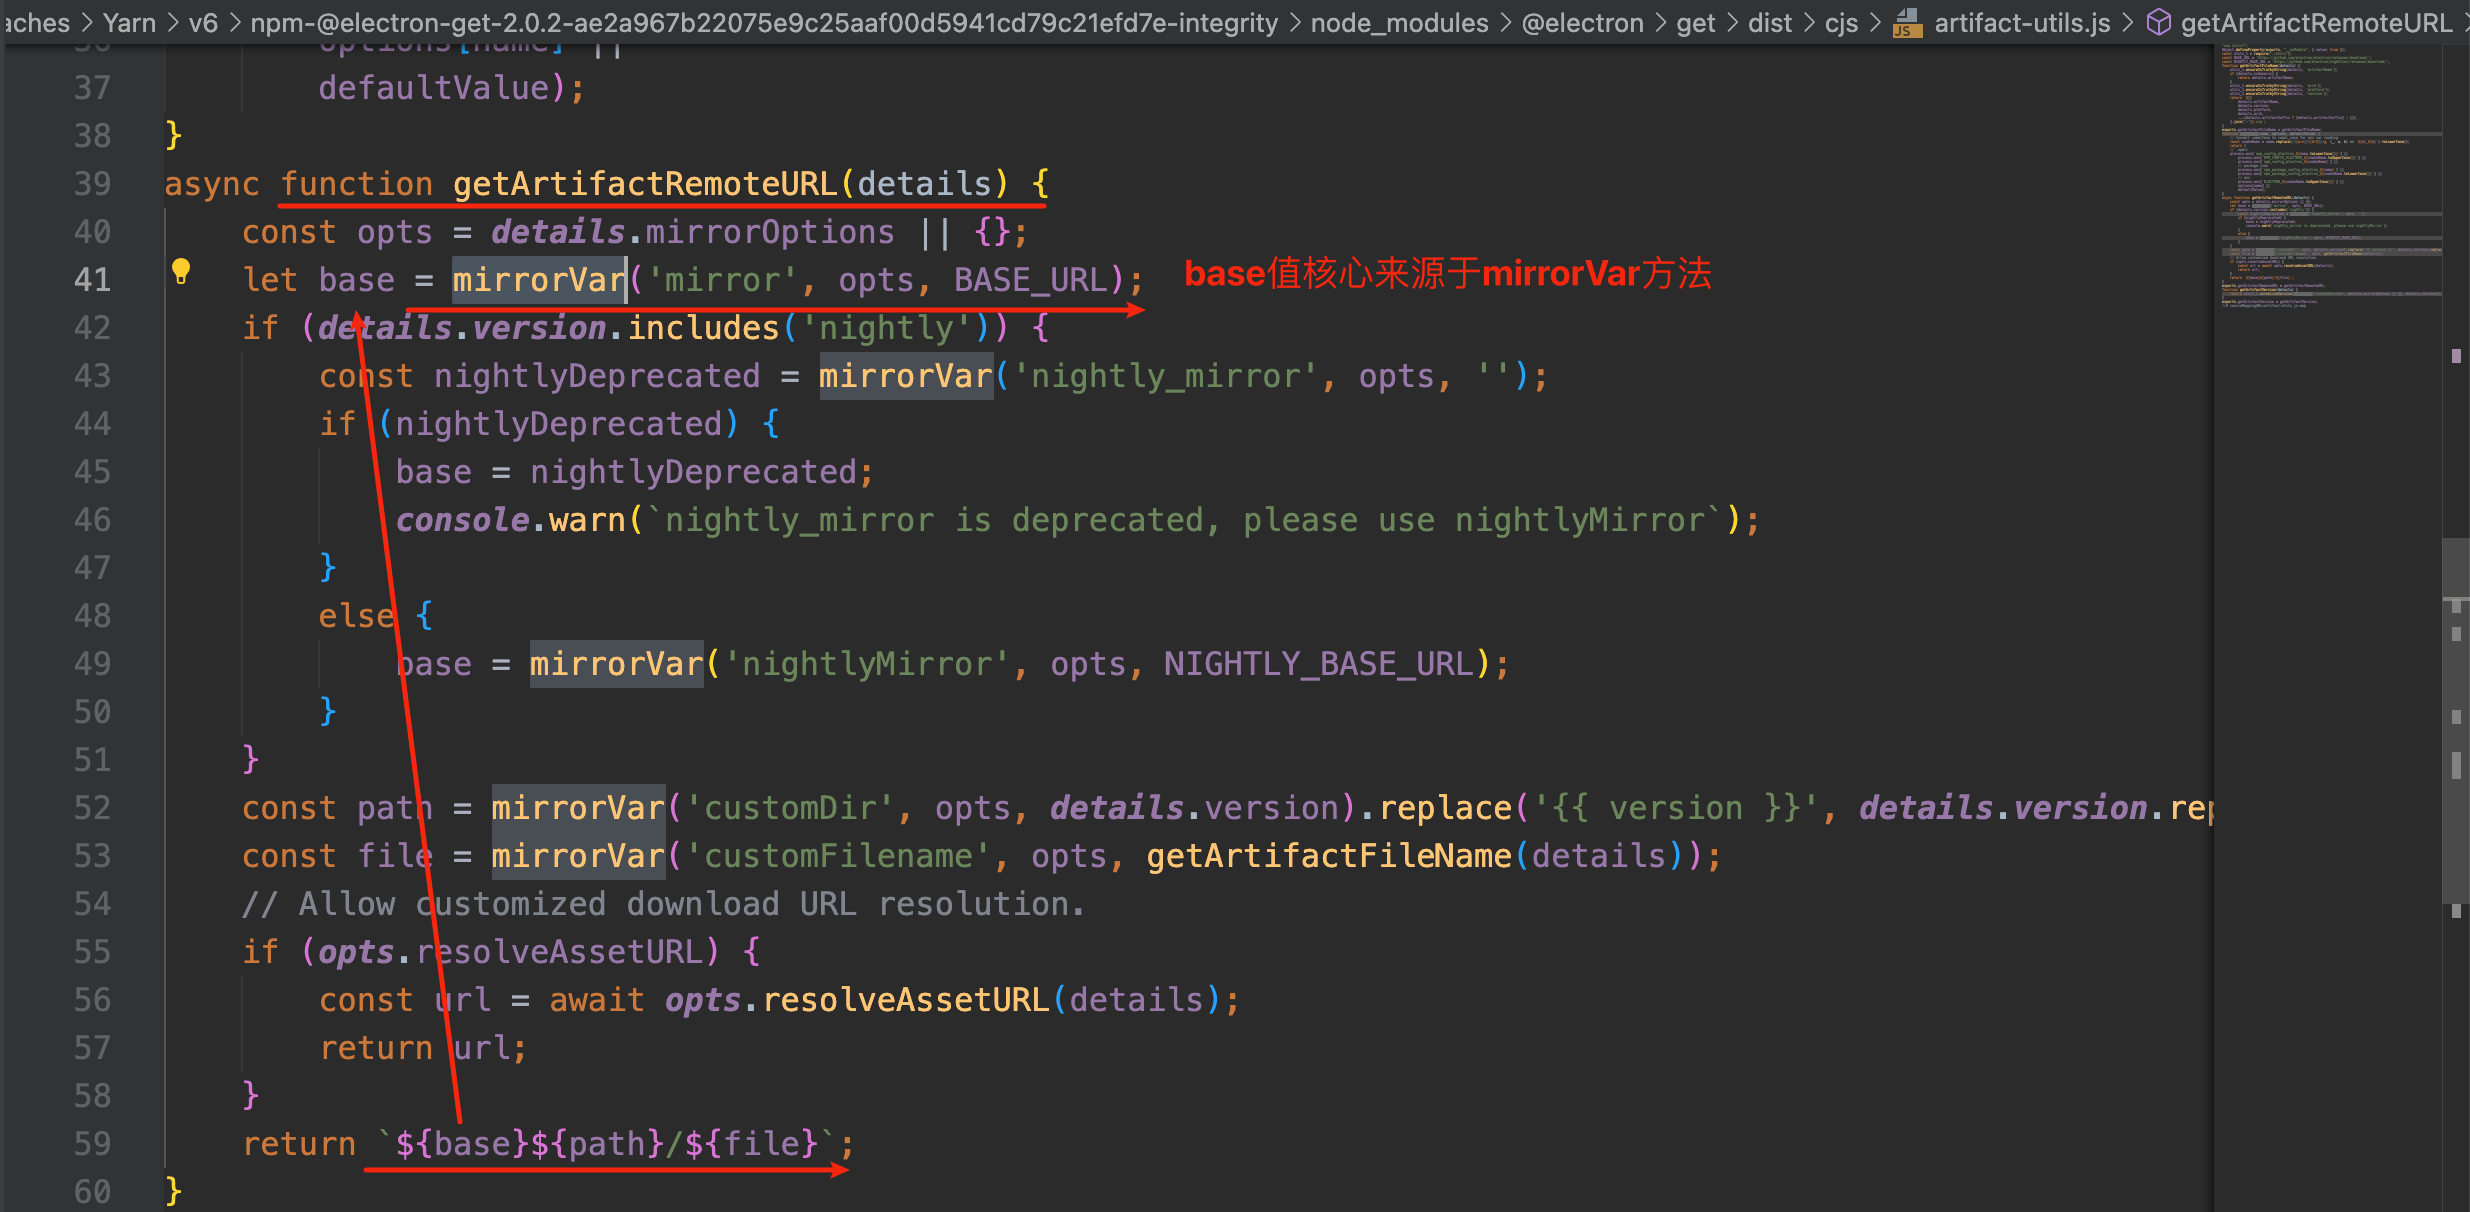Click the getArtifactRemoteURL function name on line 39
This screenshot has width=2470, height=1212.
pyautogui.click(x=645, y=184)
